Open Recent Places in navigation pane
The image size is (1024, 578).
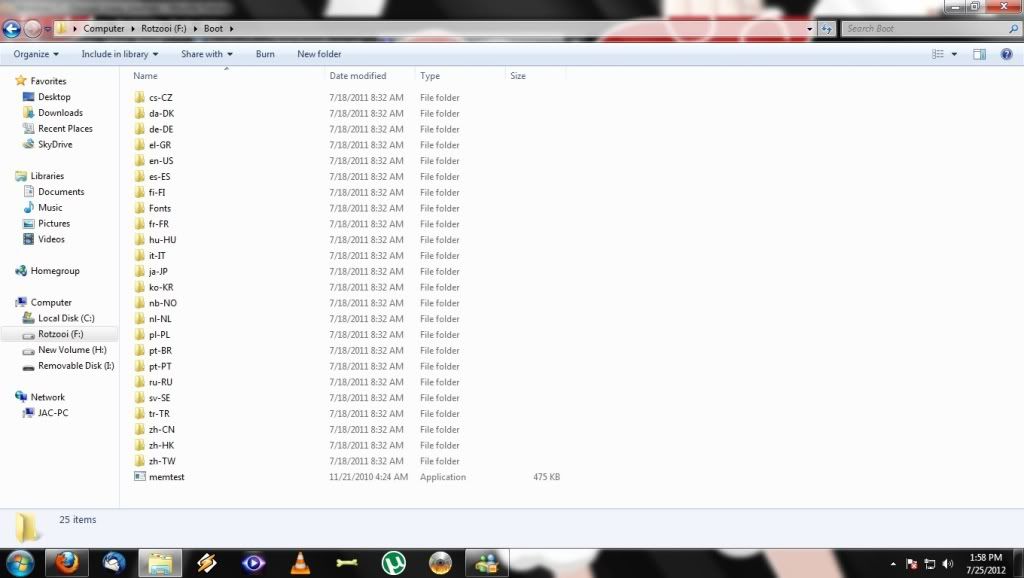(x=65, y=129)
